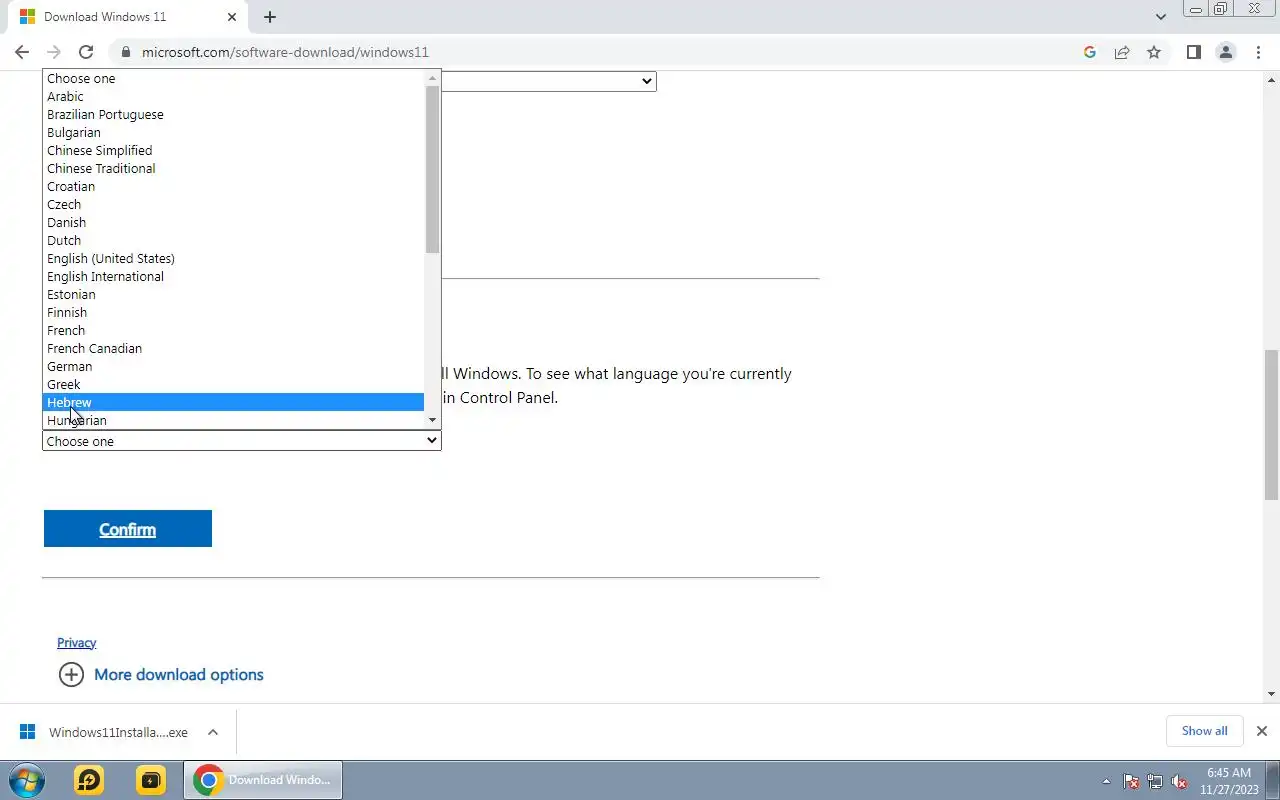
Task: Open the Windows Start menu
Action: point(27,780)
